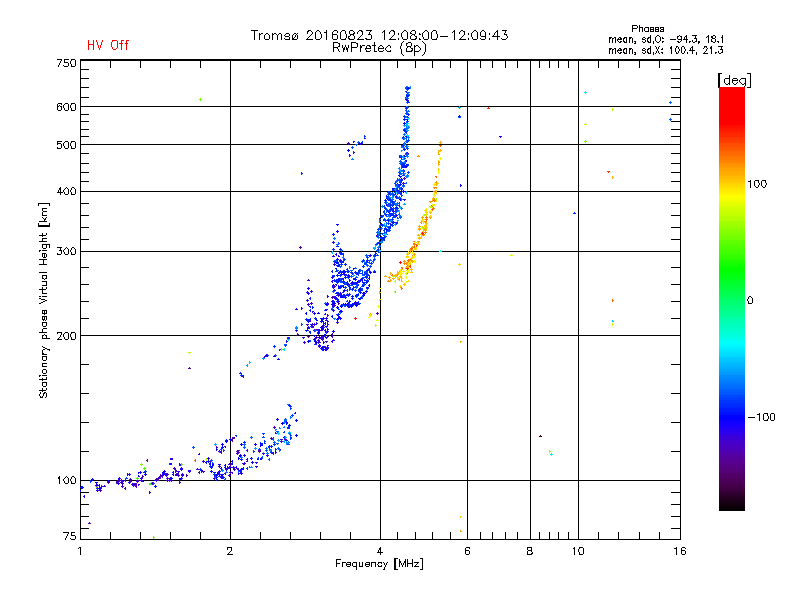This screenshot has height=600, width=800.
Task: Click the title 'Tromsø 20160823 12:08:00-12:09:43'
Action: [379, 35]
